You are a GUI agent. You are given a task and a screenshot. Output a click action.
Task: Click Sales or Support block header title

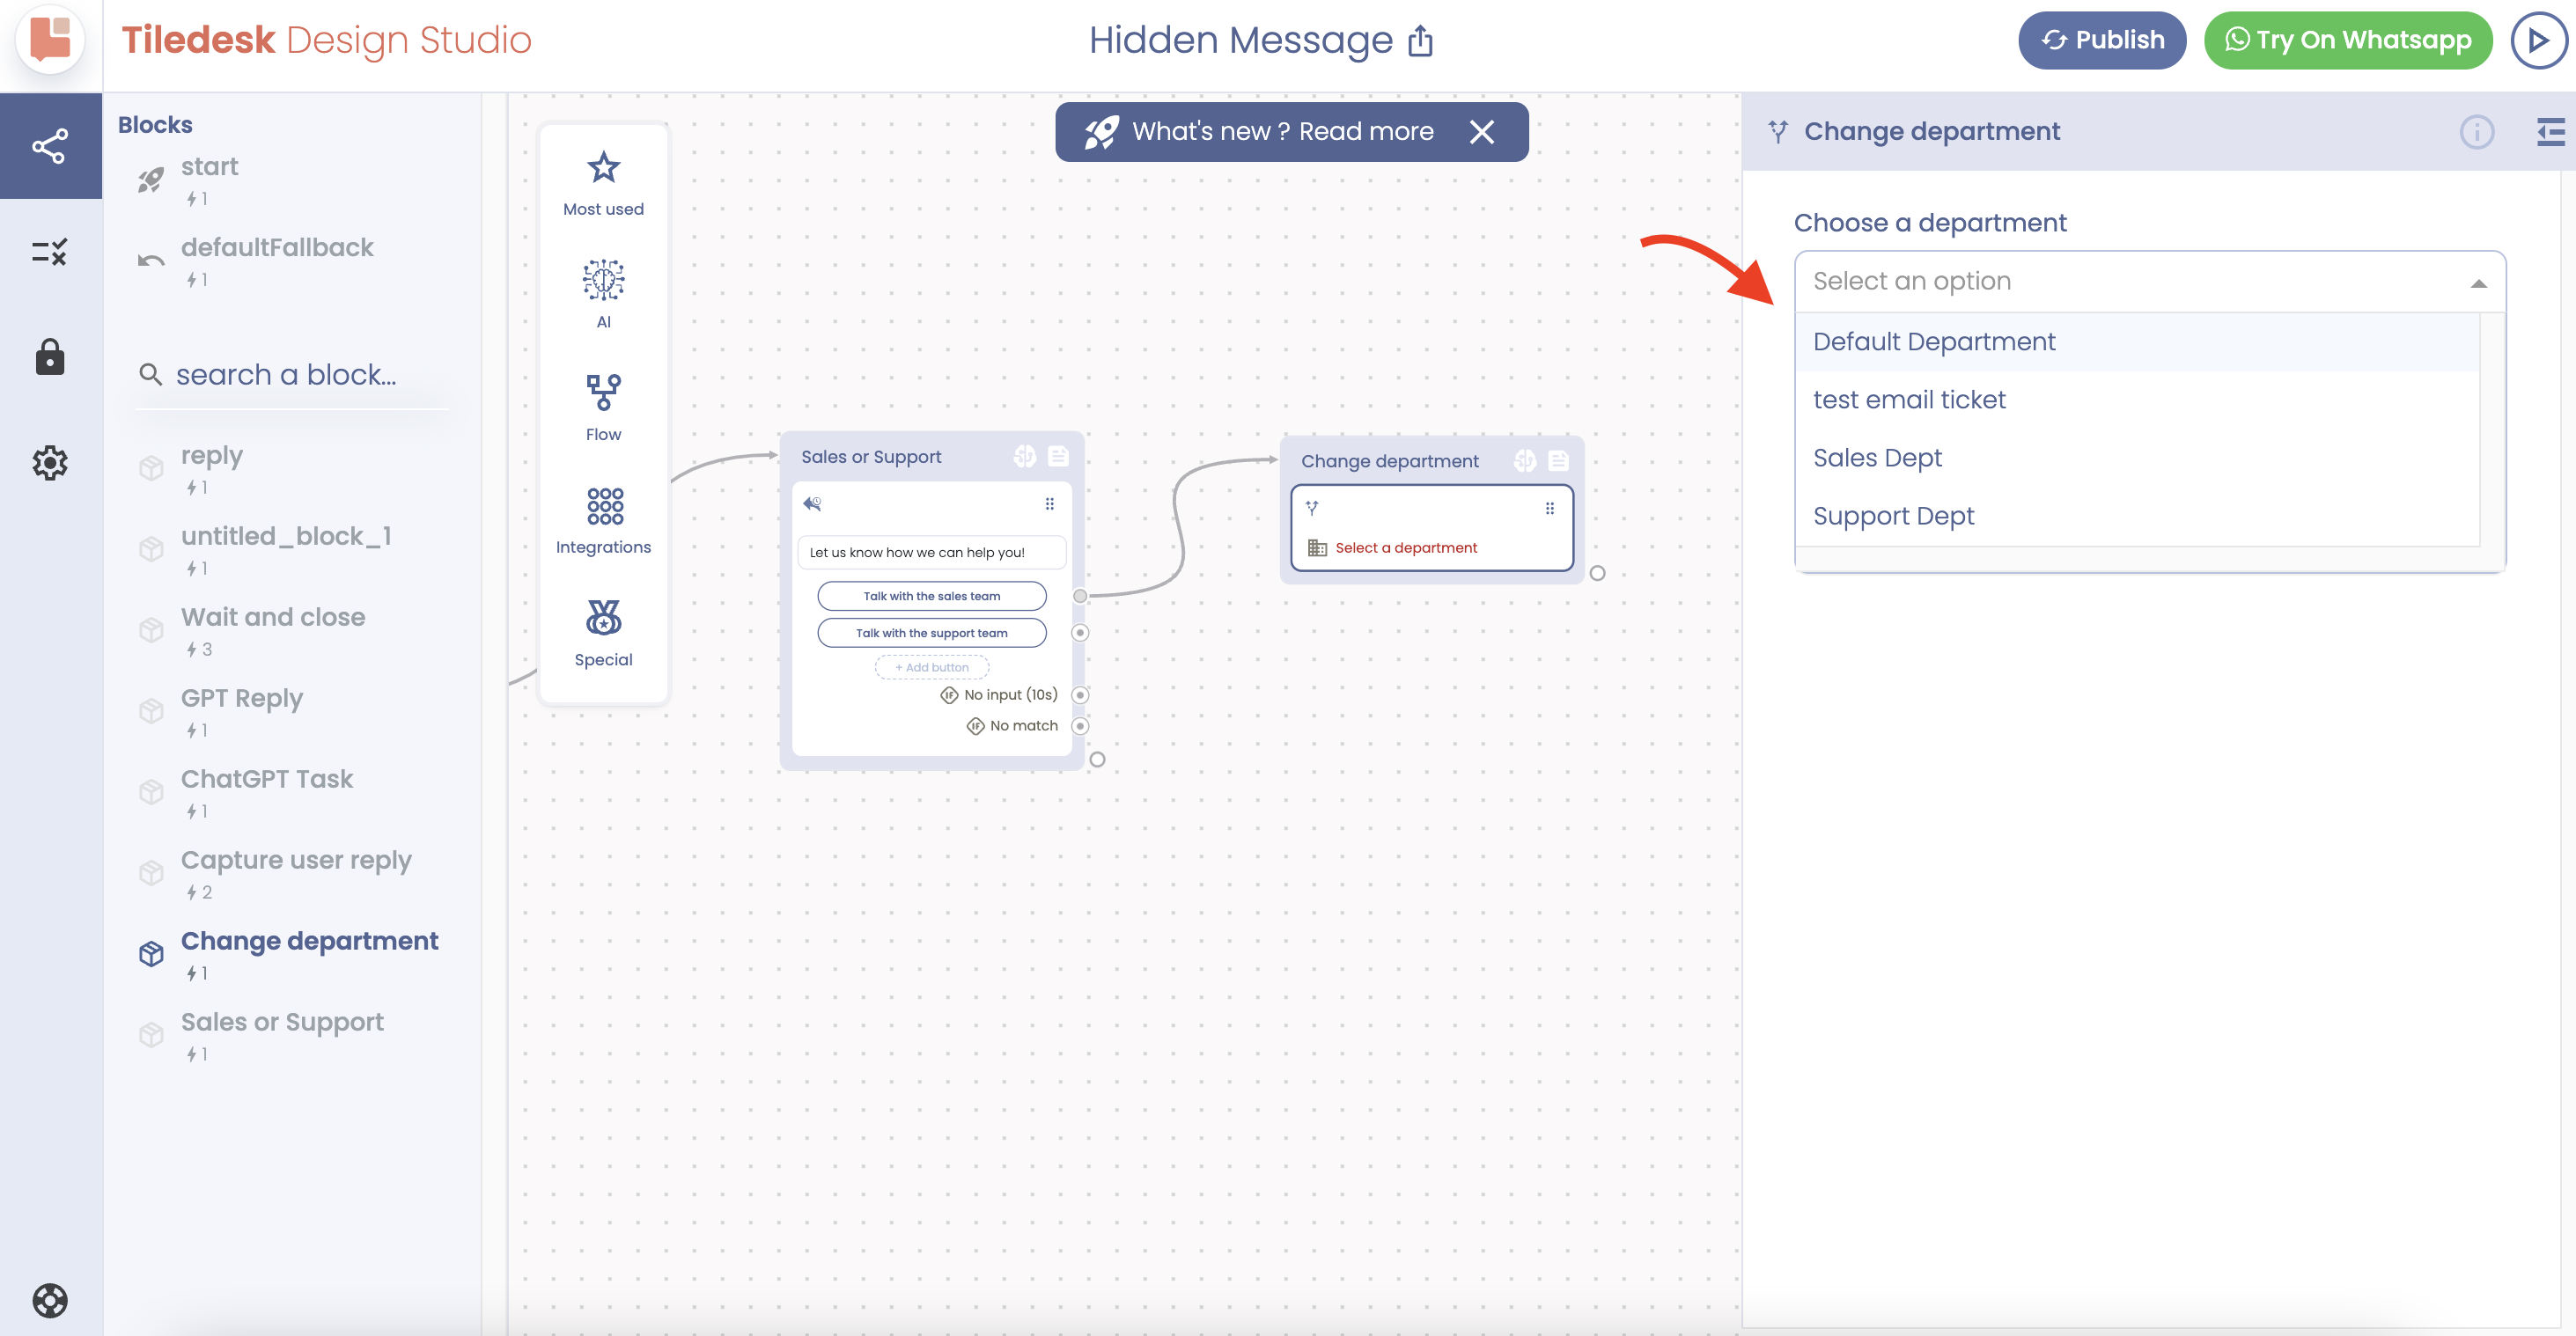pos(871,456)
